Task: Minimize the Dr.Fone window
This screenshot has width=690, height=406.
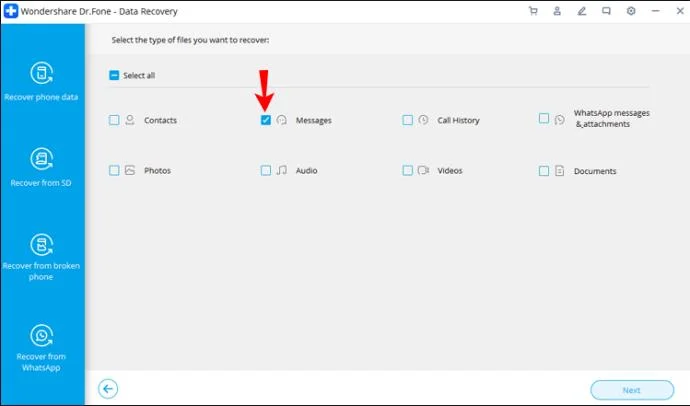Action: (656, 11)
